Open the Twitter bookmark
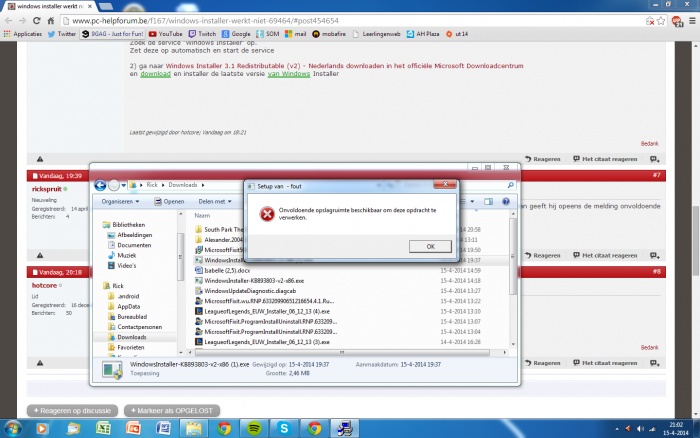Viewport: 700px width, 438px height. (62, 34)
